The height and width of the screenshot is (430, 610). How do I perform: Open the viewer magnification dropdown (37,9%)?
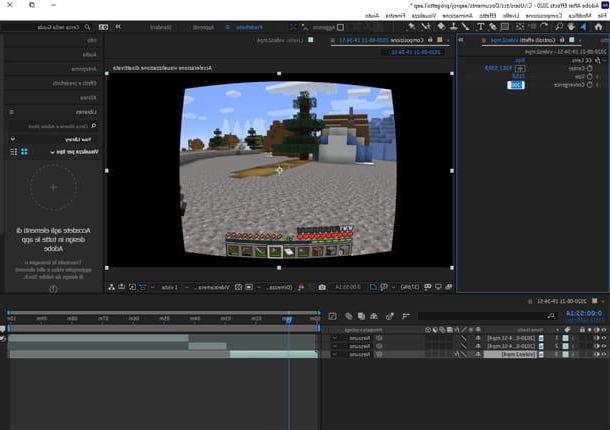tap(406, 287)
